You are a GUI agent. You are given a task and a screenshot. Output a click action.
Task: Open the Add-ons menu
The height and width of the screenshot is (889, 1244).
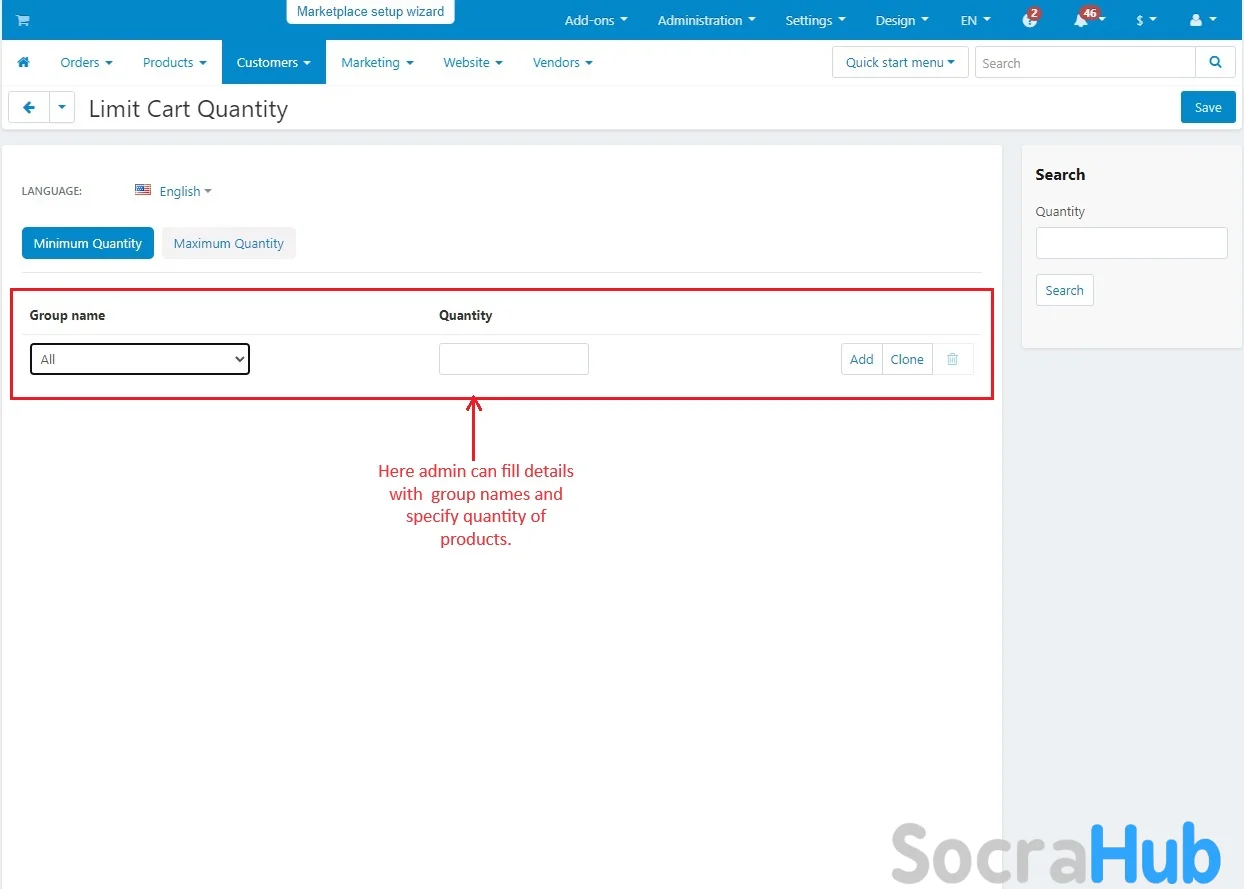click(x=596, y=20)
